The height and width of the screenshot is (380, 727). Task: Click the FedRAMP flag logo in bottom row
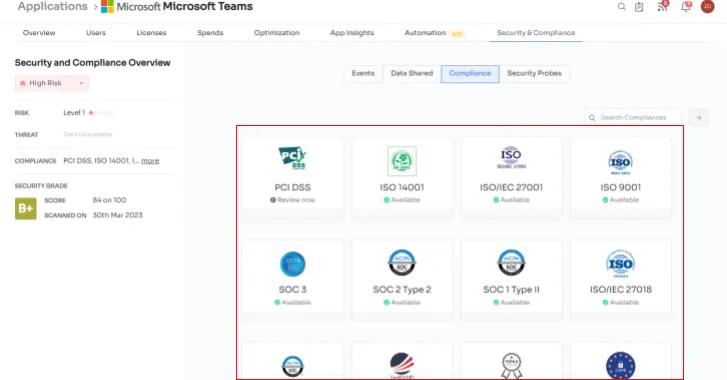point(402,366)
